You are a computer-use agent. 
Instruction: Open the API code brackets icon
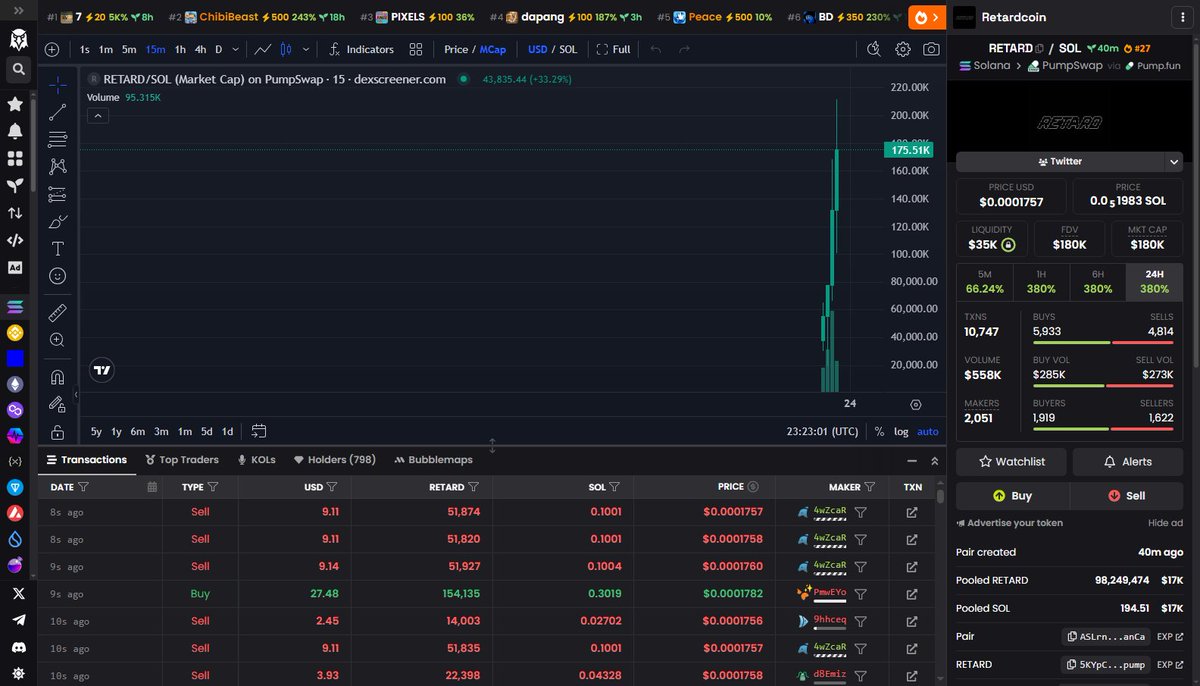pos(15,240)
